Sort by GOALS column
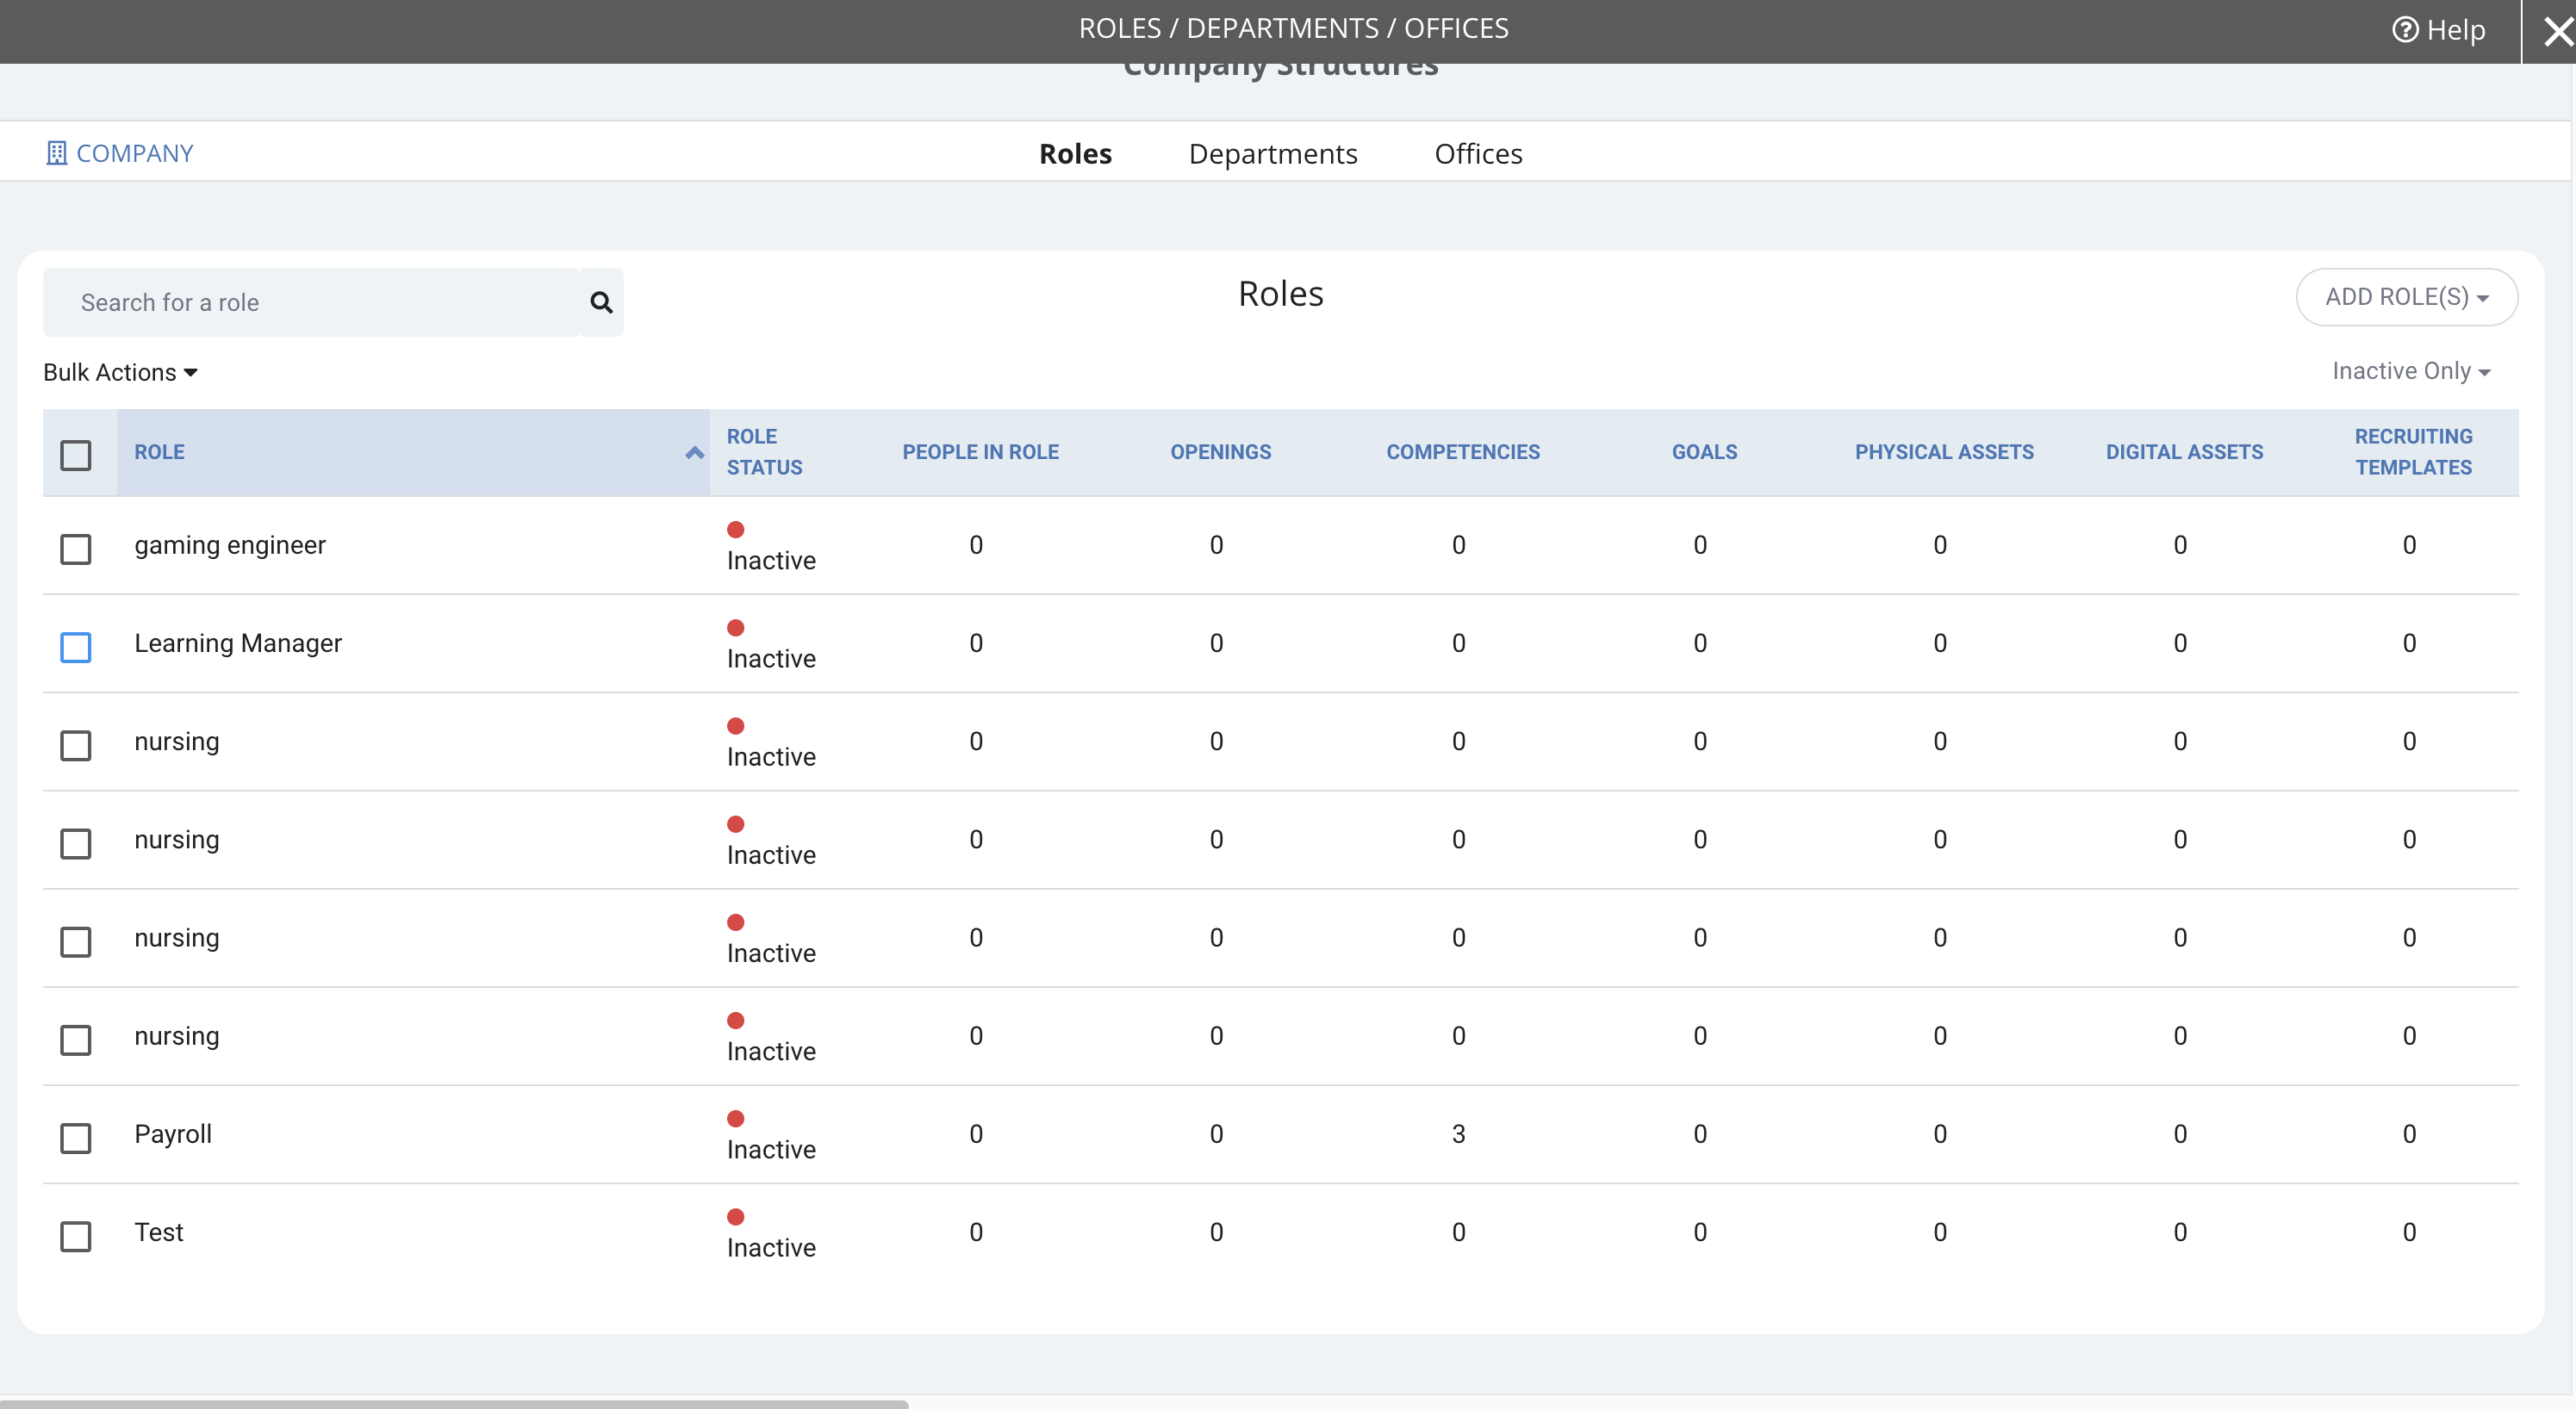 1704,452
